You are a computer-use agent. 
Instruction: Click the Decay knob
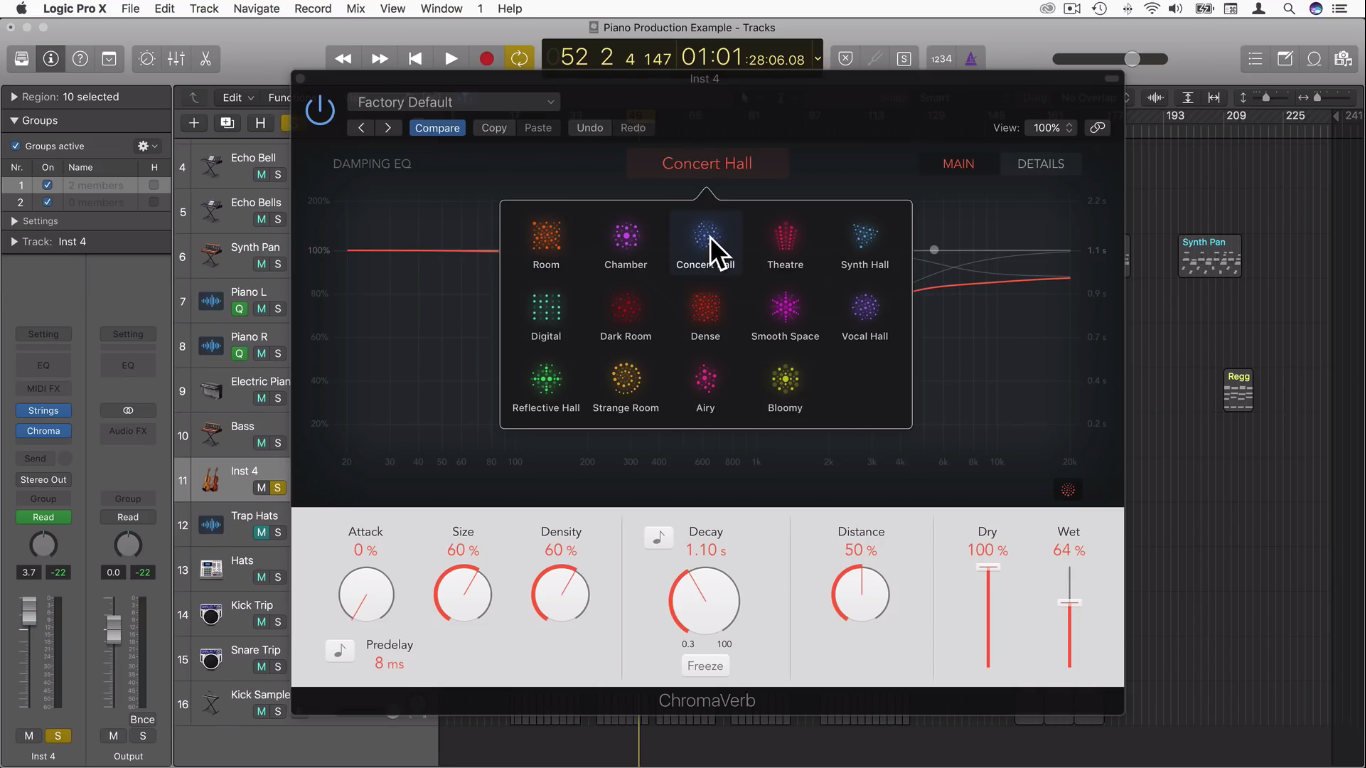point(704,601)
